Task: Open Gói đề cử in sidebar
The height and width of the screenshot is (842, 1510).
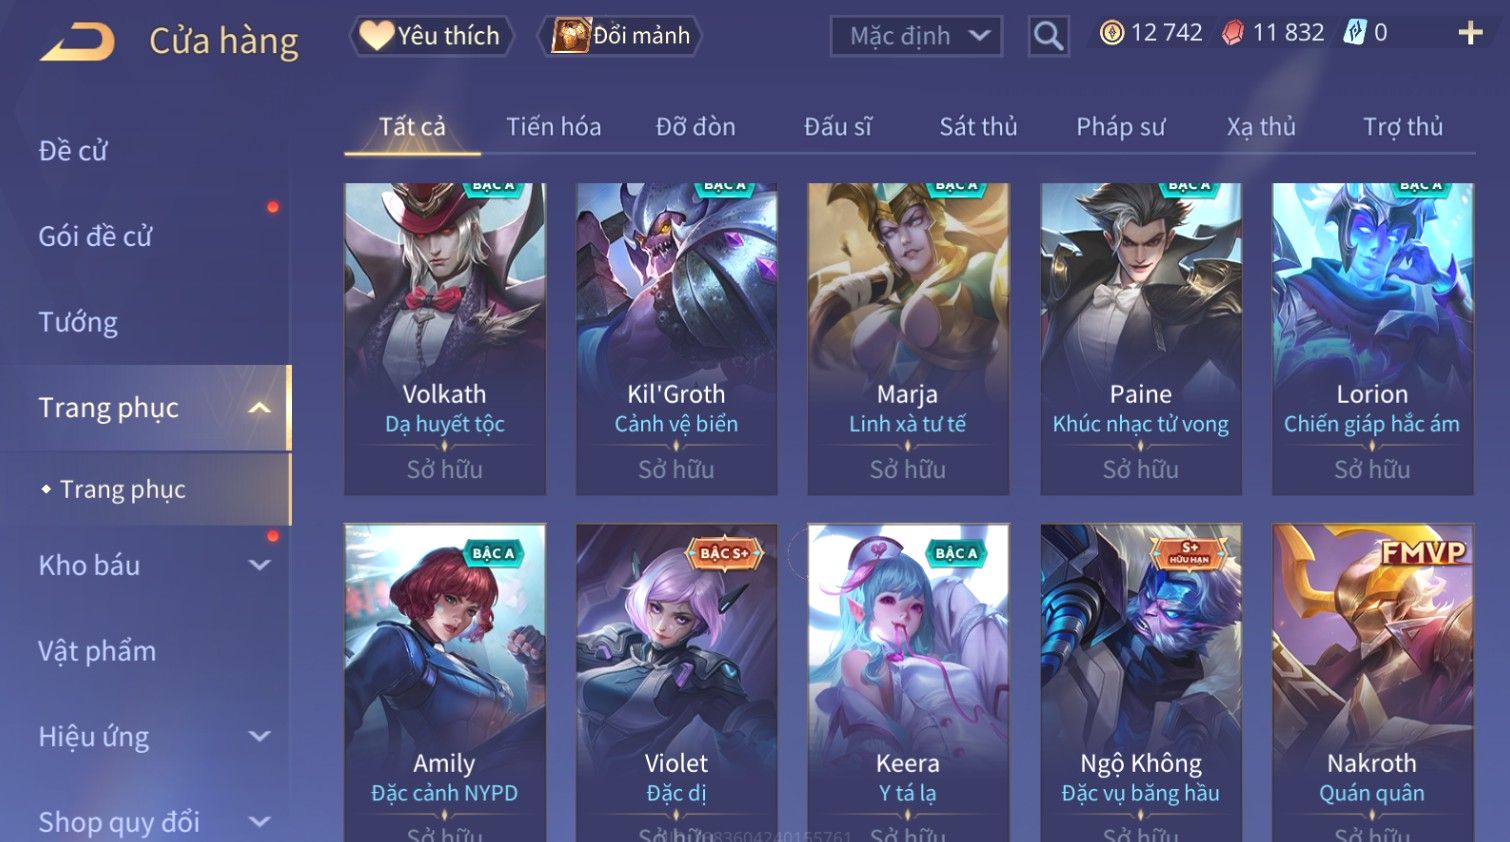Action: (95, 236)
